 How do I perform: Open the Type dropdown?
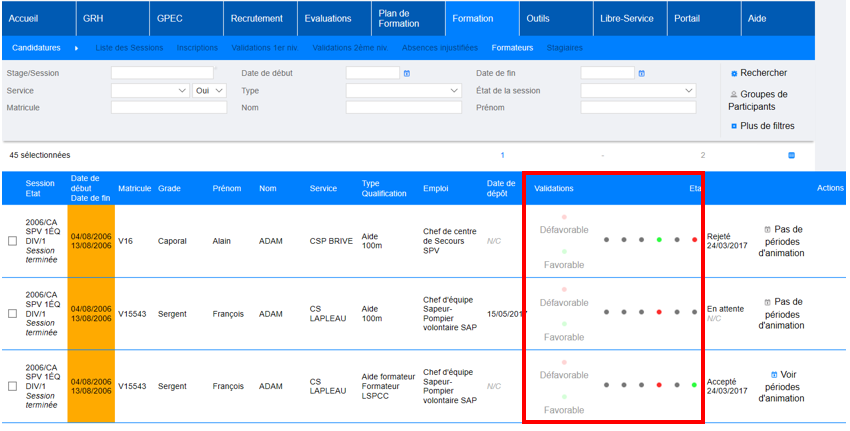pos(404,90)
